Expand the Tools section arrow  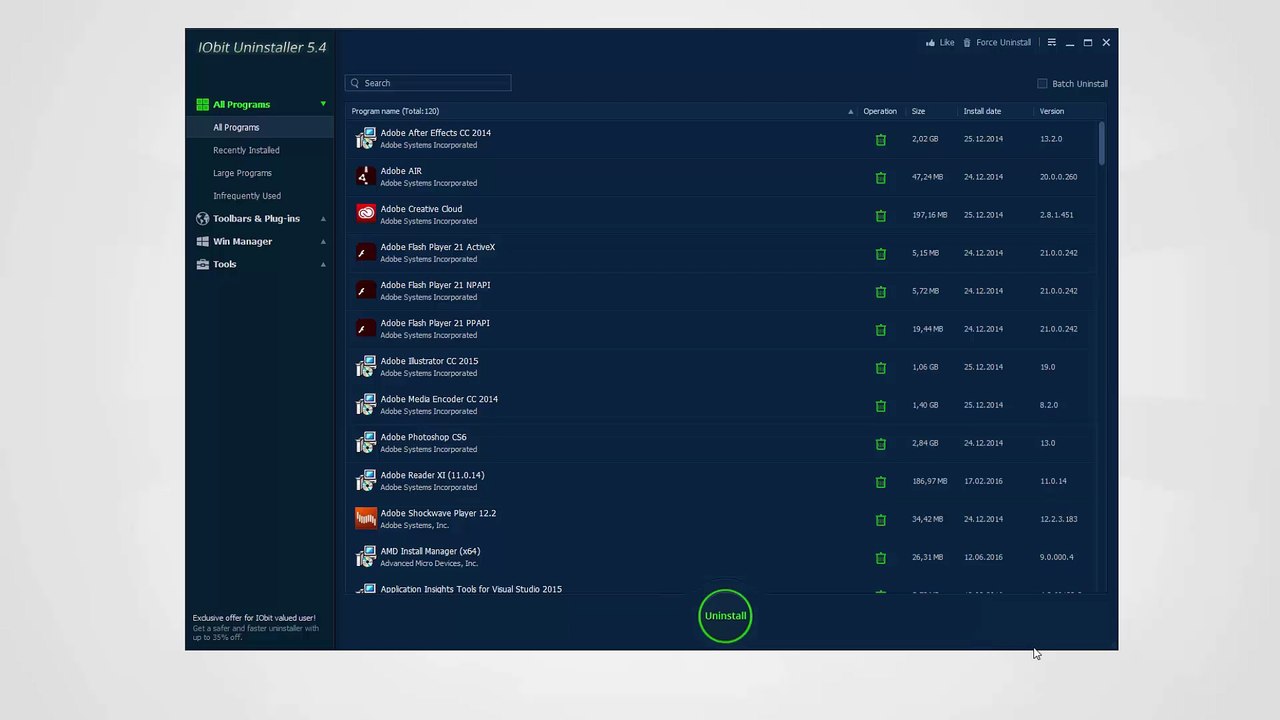pos(323,264)
